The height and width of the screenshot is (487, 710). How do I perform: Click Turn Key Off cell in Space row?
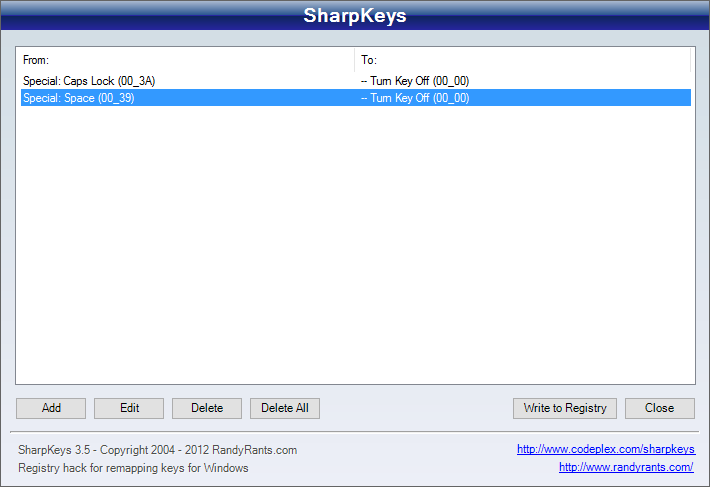415,98
